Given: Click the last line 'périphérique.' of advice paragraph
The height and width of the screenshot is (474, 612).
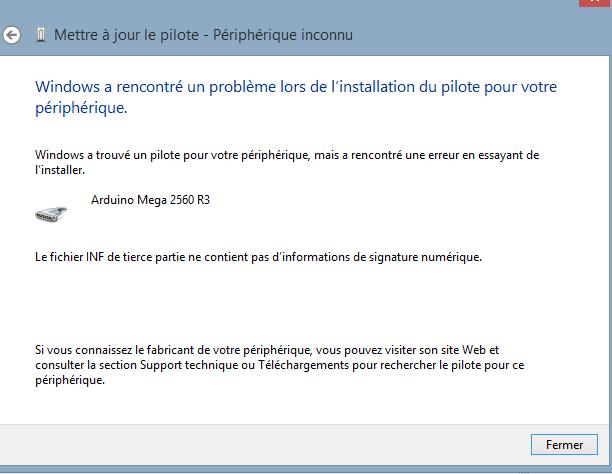Looking at the screenshot, I should [x=68, y=380].
